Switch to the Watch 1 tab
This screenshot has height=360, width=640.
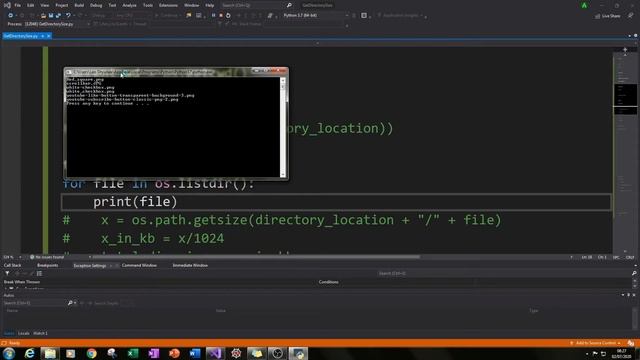40,333
